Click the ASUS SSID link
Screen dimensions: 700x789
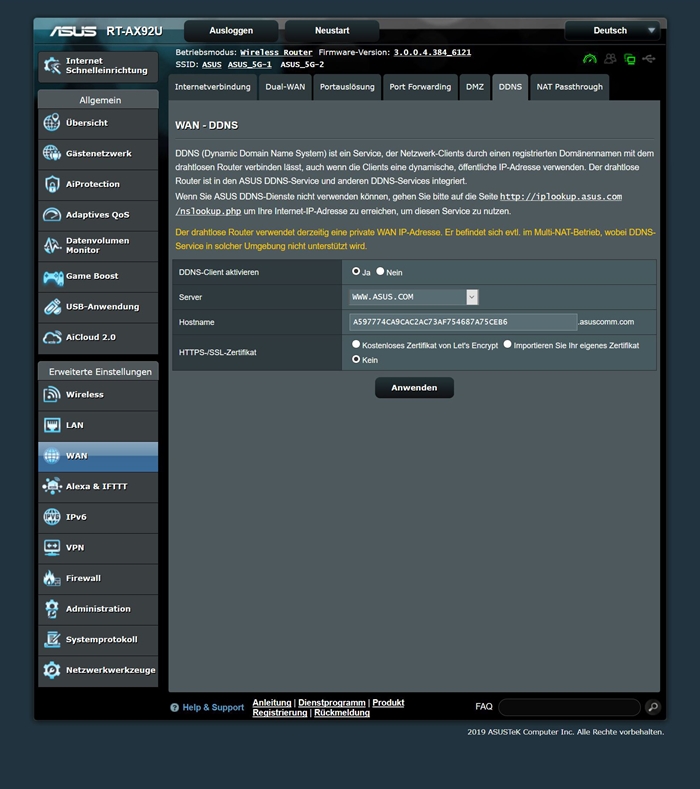point(212,64)
